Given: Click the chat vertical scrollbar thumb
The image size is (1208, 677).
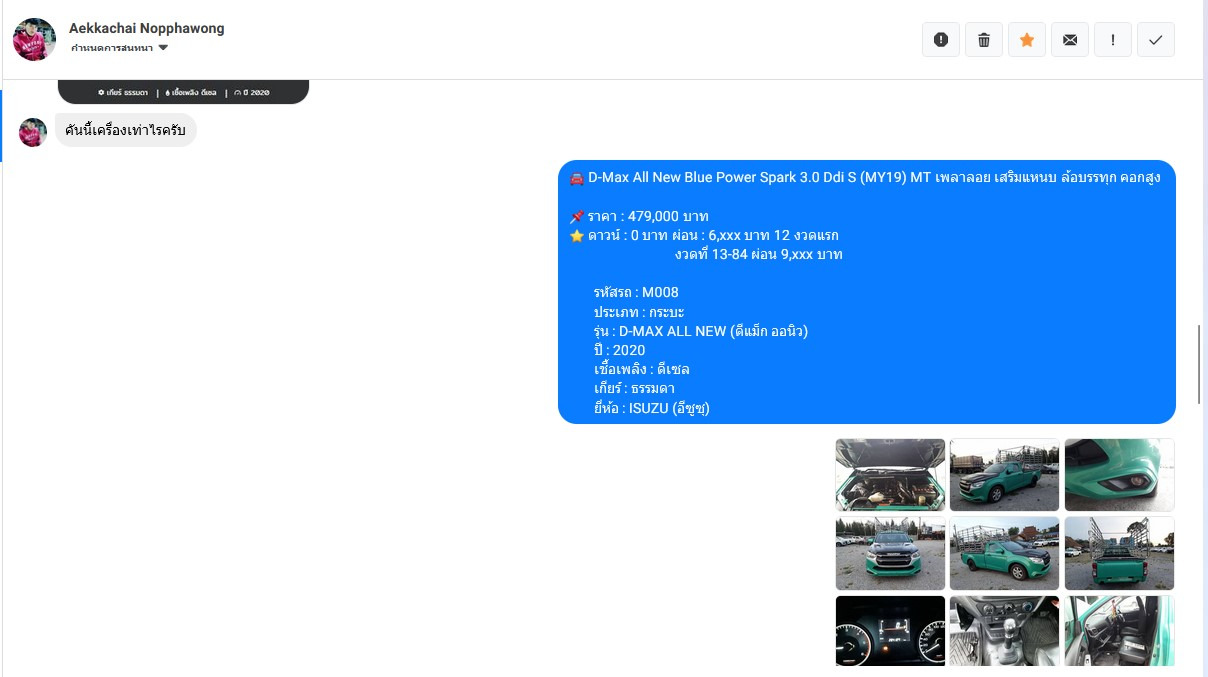Looking at the screenshot, I should tap(1199, 364).
